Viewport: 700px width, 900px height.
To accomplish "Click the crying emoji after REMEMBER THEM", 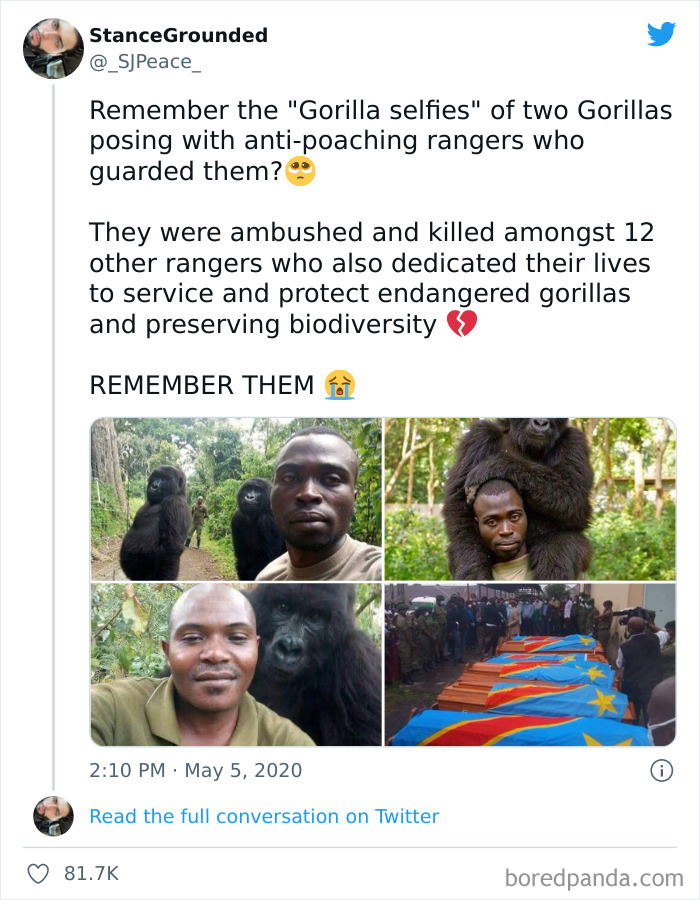I will (x=339, y=384).
